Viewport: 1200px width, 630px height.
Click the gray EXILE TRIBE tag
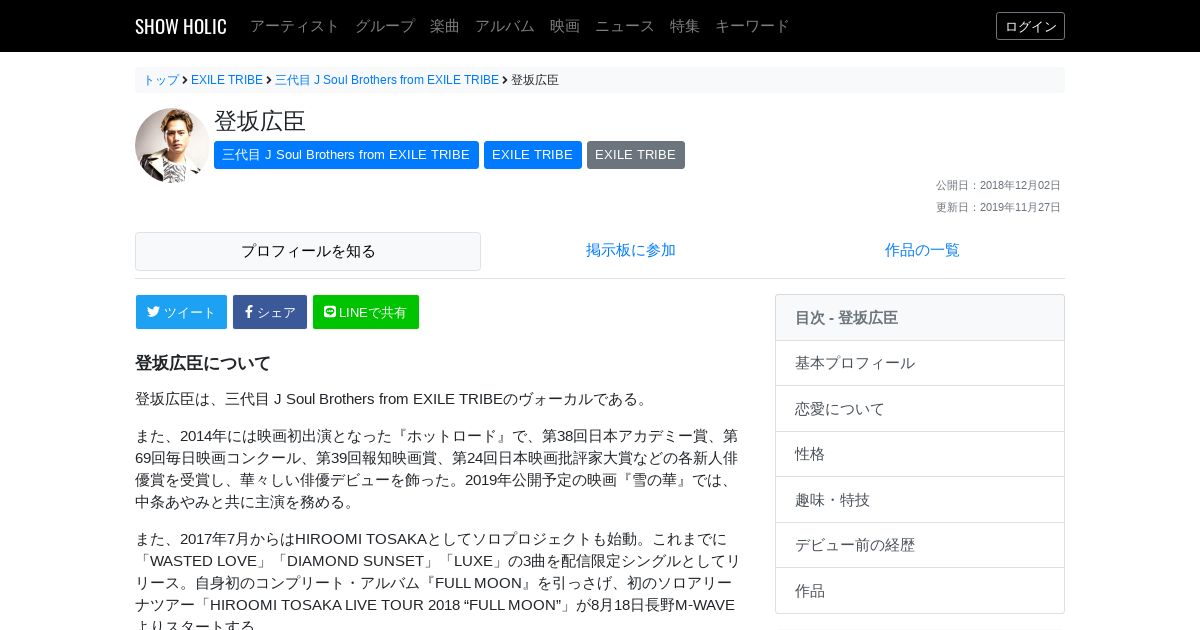pyautogui.click(x=636, y=155)
